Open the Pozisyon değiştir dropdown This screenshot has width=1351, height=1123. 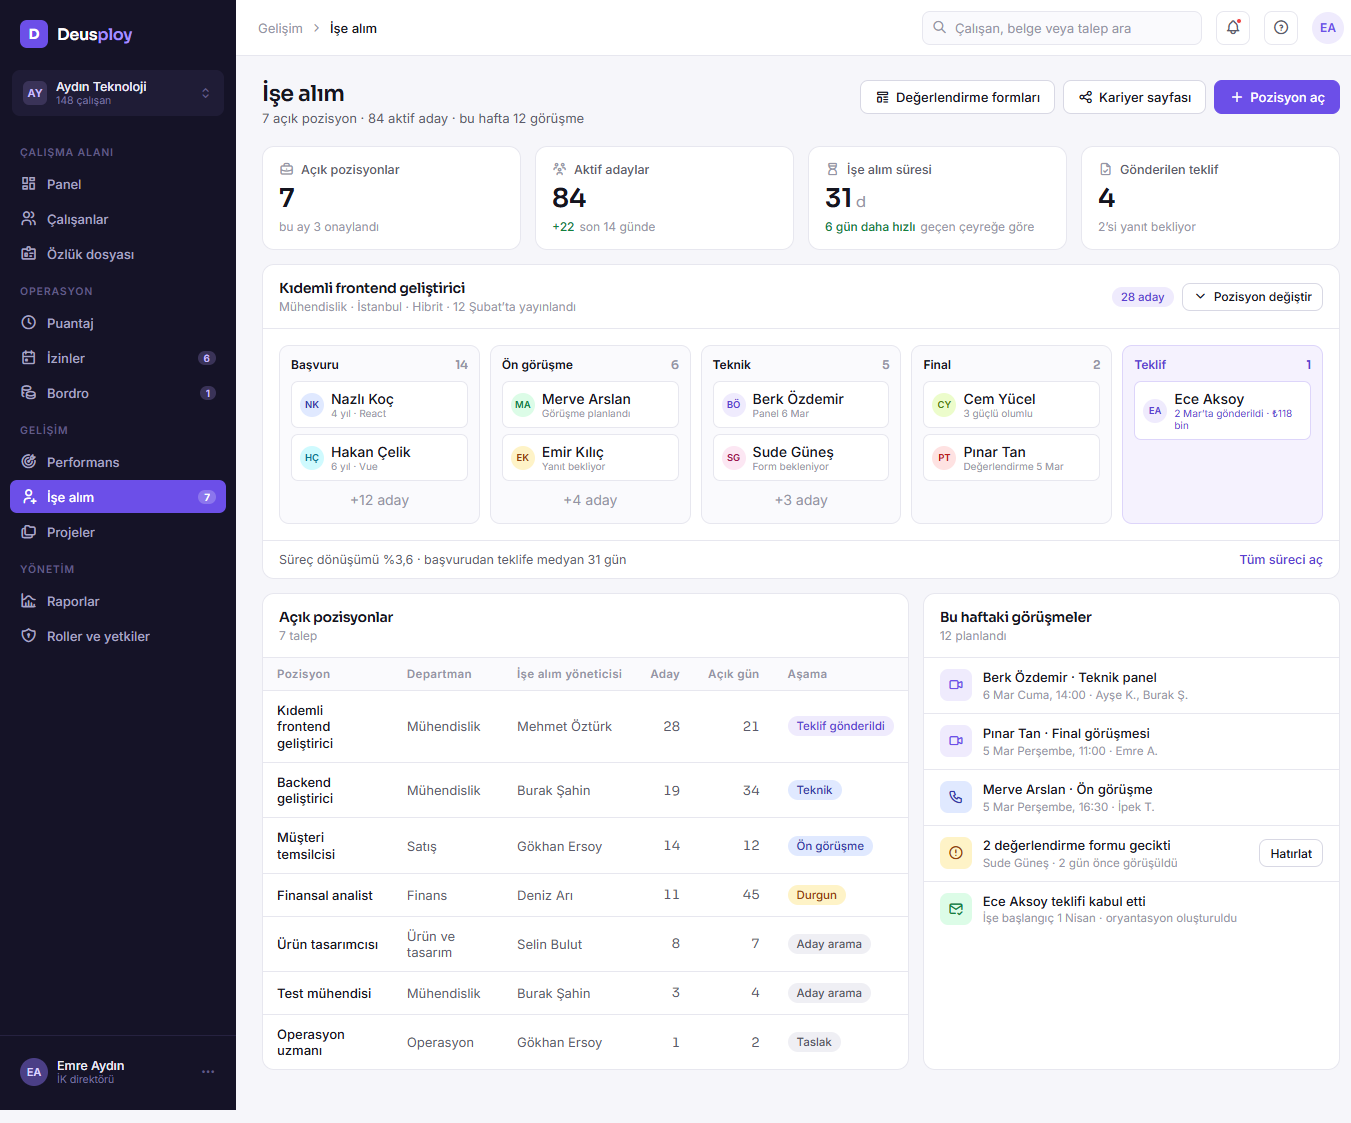[1252, 297]
